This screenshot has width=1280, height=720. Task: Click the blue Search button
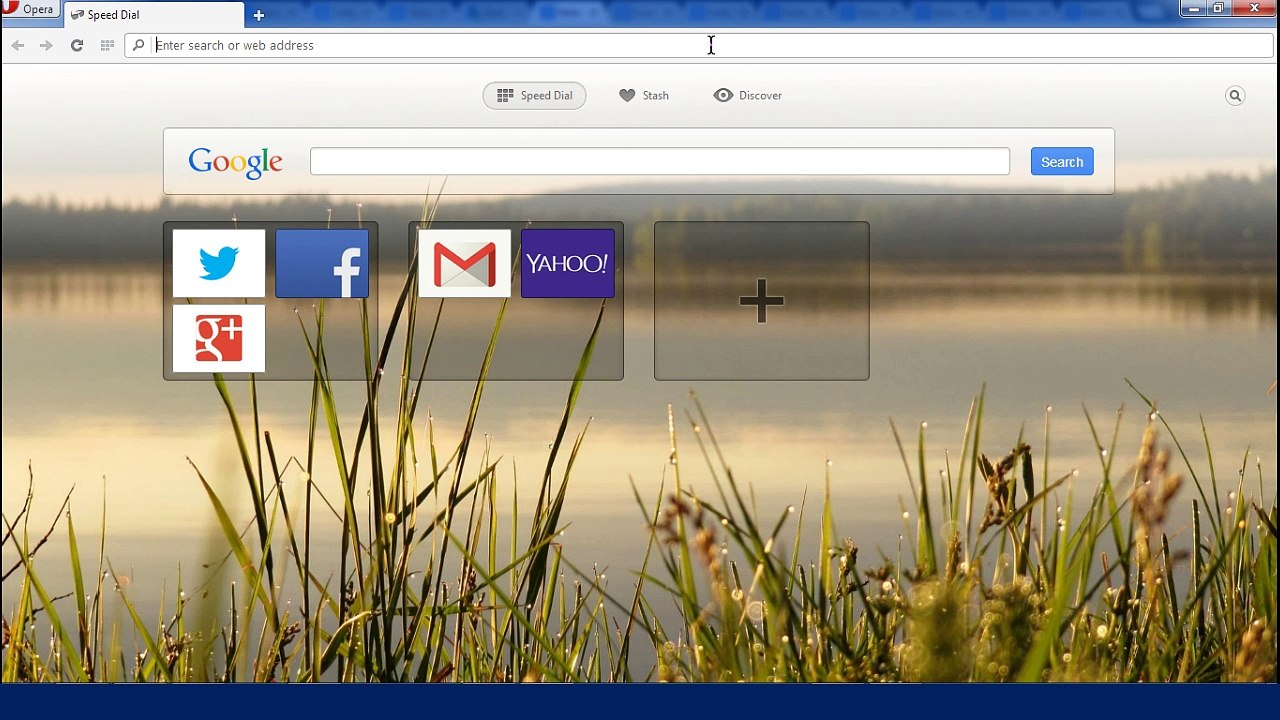1062,162
